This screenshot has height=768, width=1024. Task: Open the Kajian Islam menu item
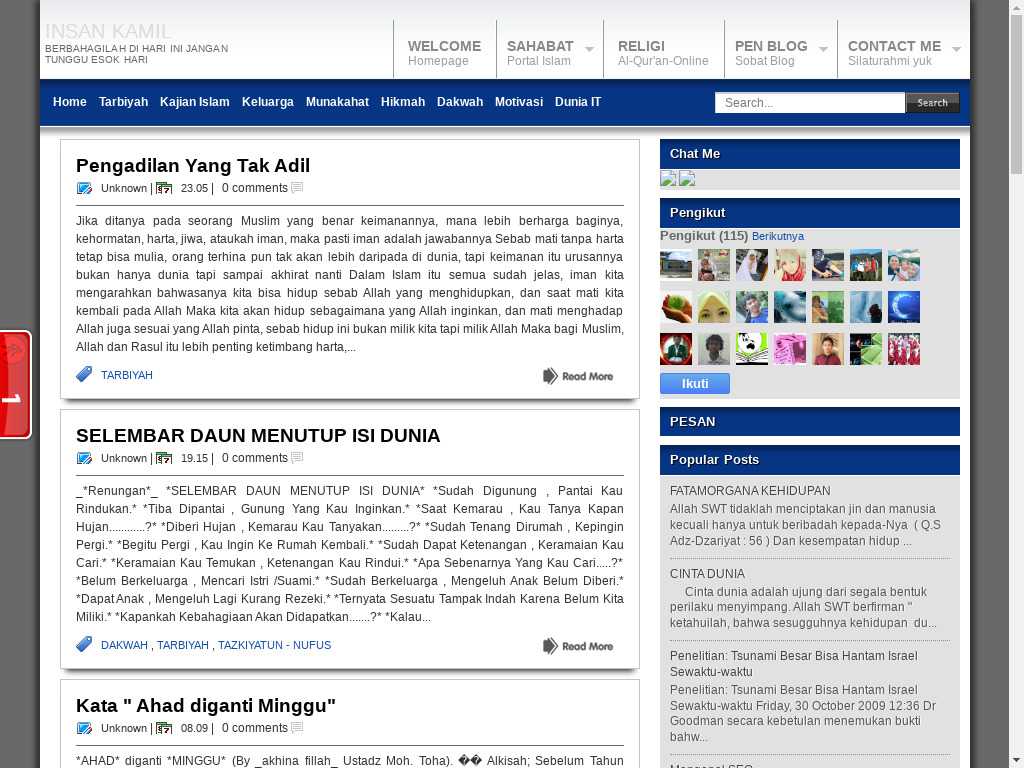click(x=194, y=102)
